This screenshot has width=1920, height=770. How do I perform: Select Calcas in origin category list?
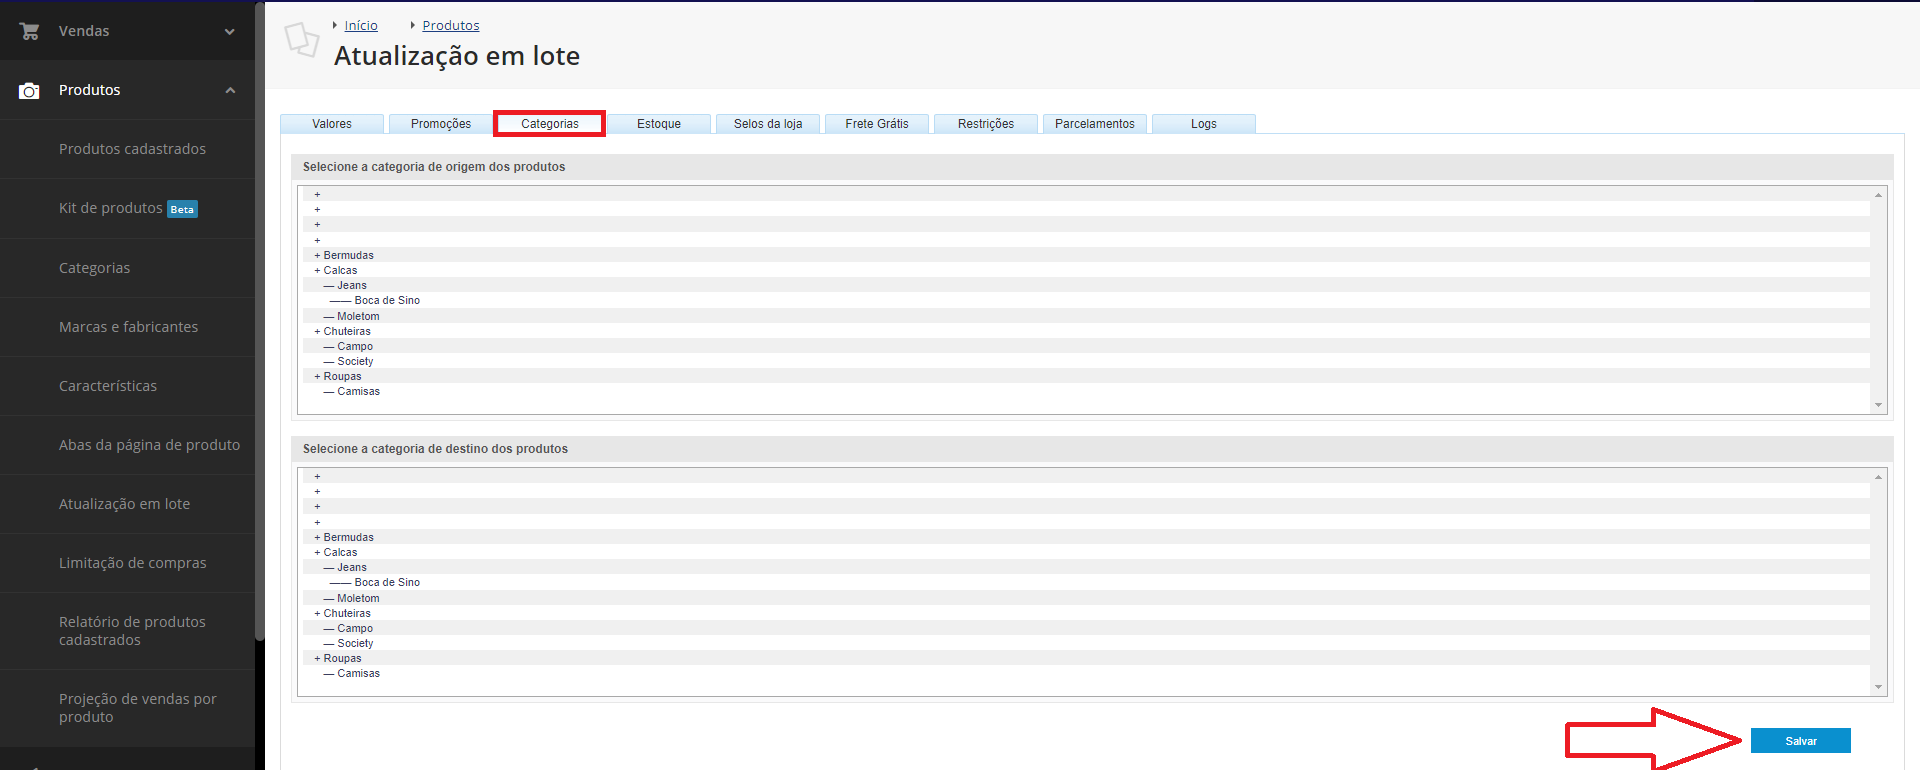point(1086,270)
